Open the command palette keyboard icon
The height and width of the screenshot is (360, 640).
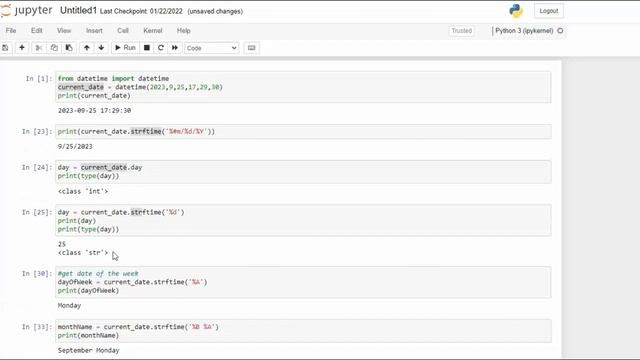(251, 48)
